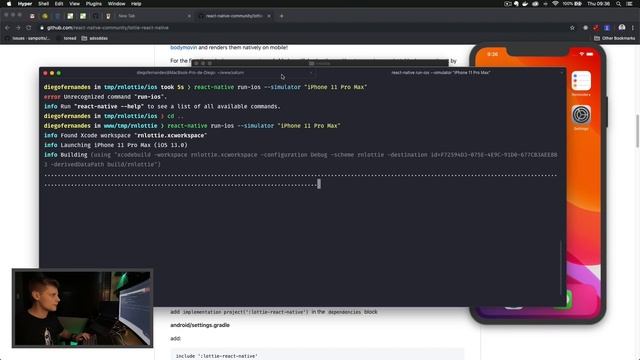Open the browser profile avatar
The height and width of the screenshot is (360, 640).
622,28
